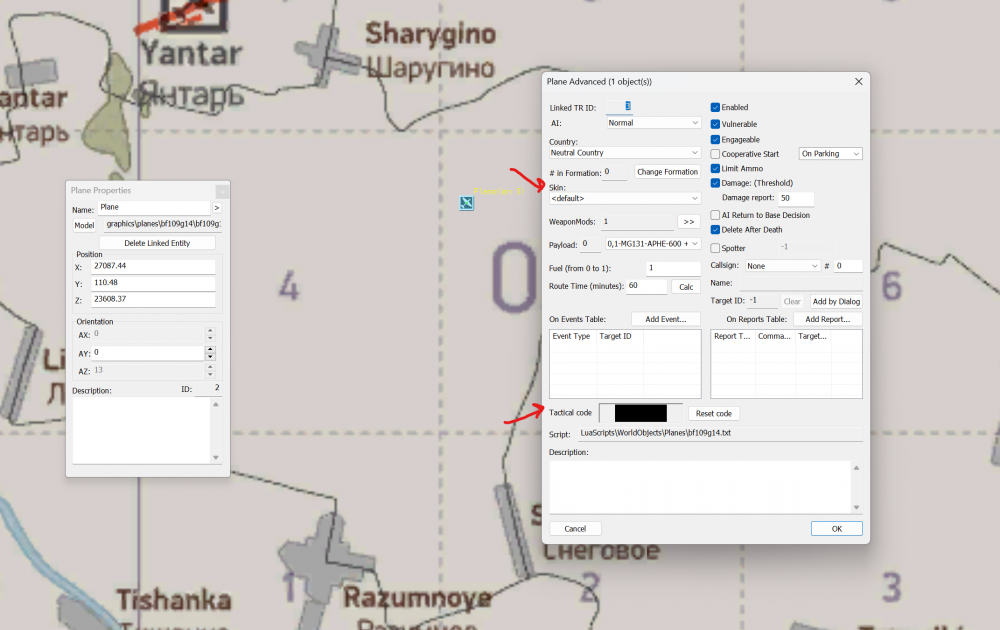This screenshot has height=630, width=1000.
Task: Click the Change Formation button
Action: [667, 172]
